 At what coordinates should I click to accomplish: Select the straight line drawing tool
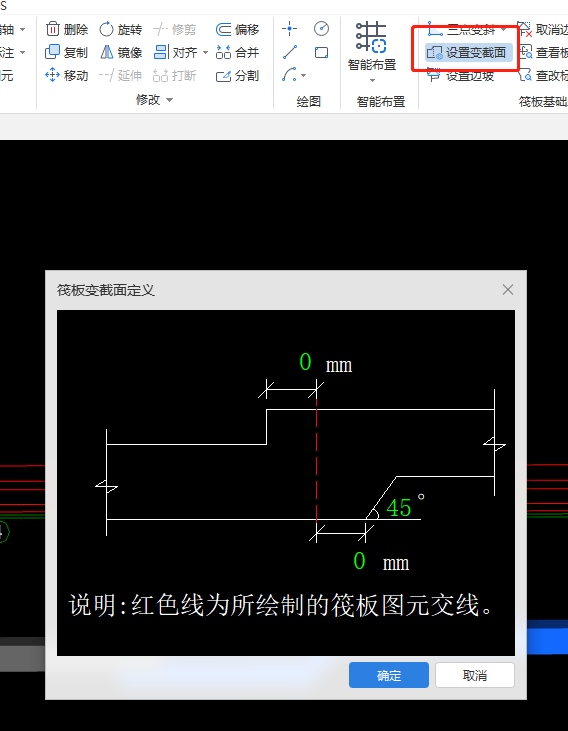coord(290,52)
